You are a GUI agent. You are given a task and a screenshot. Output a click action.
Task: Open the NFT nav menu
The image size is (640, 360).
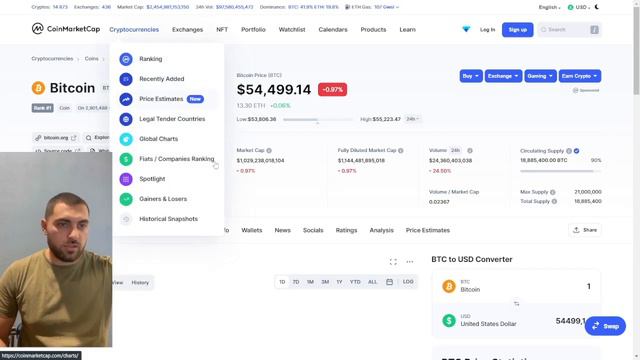point(222,30)
